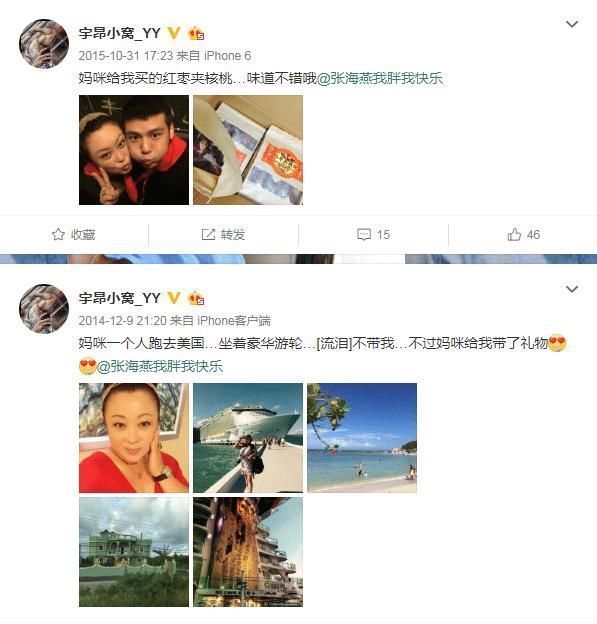
Task: Click the gold V verified badge on second post
Action: 174,298
